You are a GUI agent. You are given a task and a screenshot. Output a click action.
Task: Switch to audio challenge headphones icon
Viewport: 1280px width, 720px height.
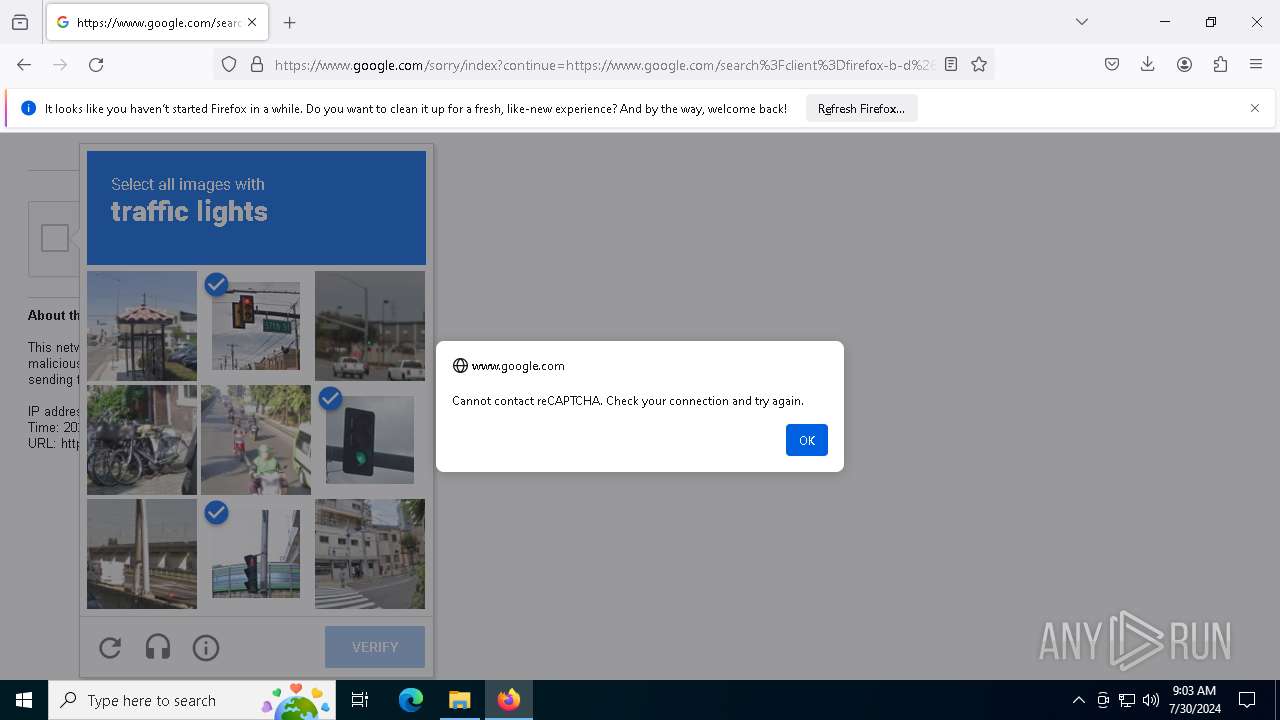[x=158, y=648]
